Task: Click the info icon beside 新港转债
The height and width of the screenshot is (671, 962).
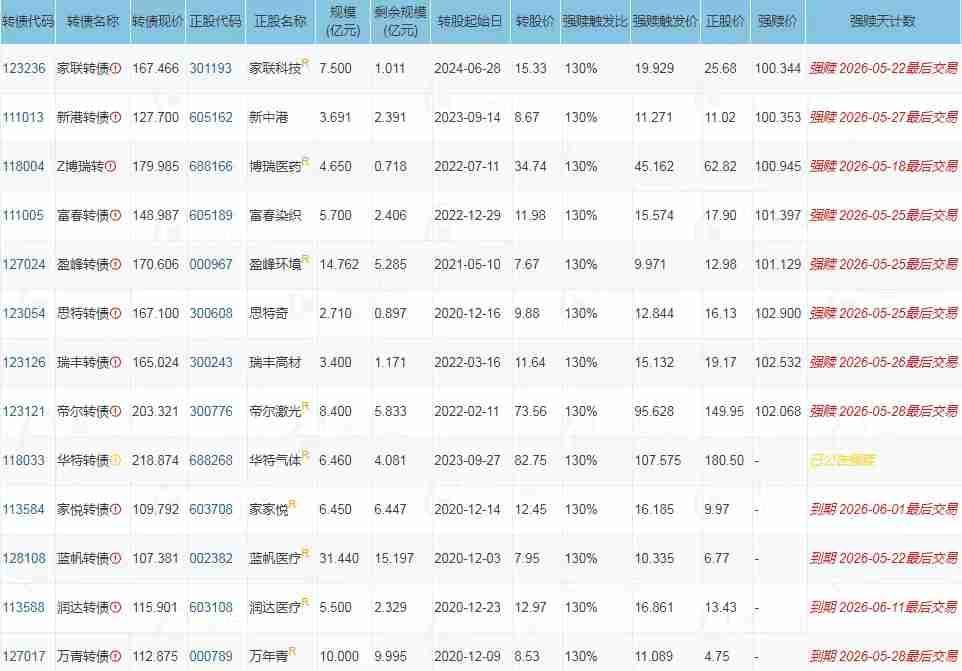Action: pos(116,118)
